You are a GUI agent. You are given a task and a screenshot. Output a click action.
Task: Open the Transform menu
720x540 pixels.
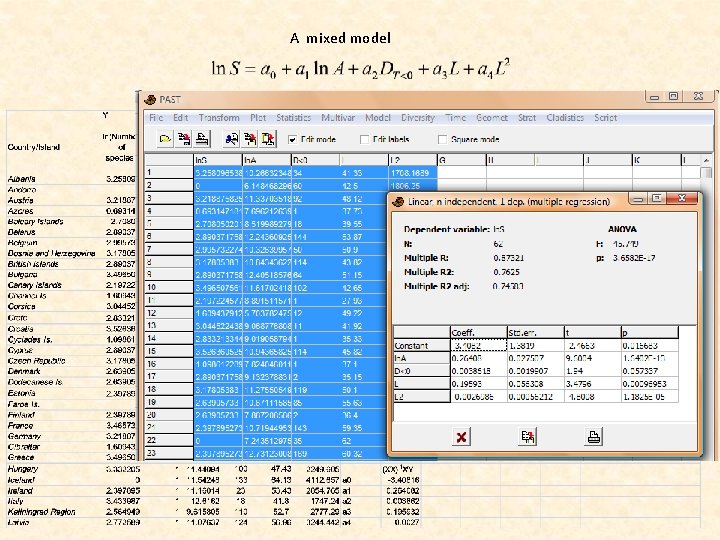(219, 118)
